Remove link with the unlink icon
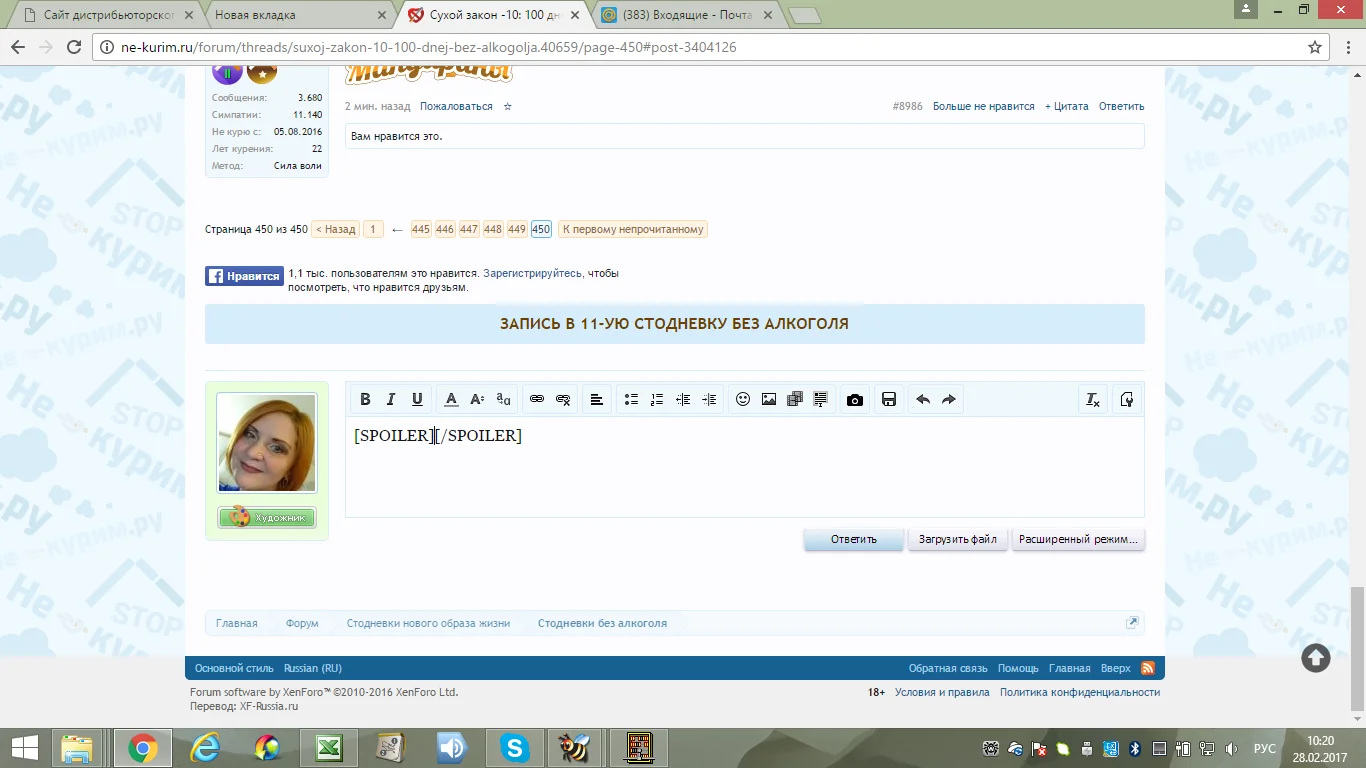The image size is (1366, 768). point(563,399)
